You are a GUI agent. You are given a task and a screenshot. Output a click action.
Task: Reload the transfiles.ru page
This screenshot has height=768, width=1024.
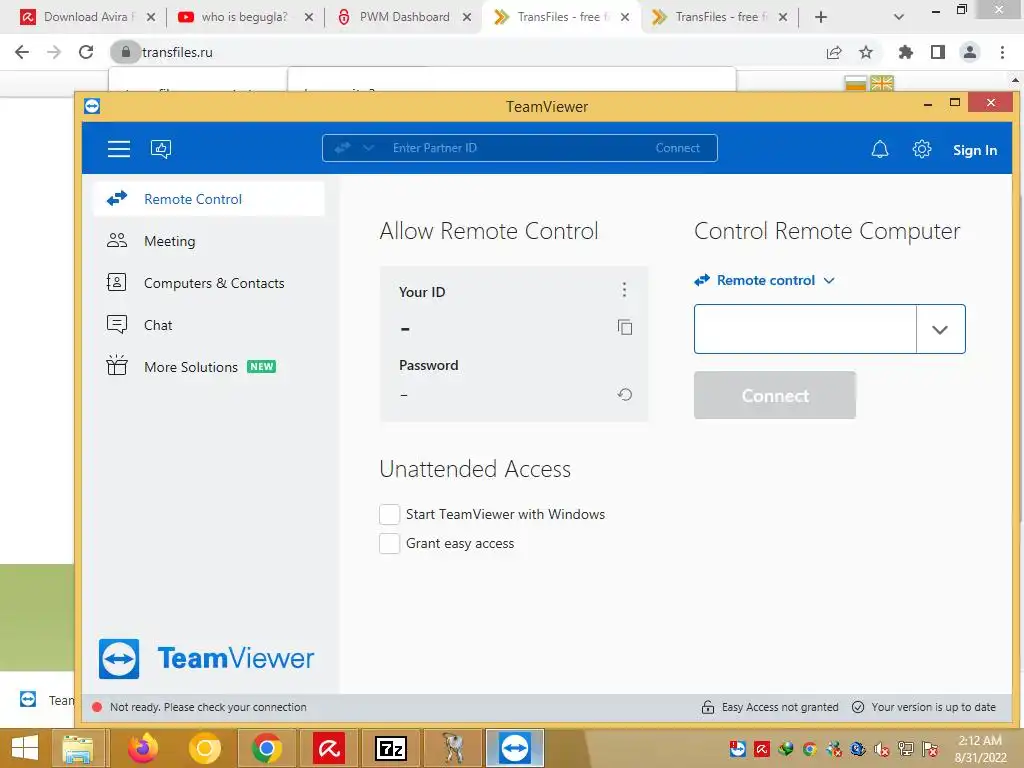[86, 52]
